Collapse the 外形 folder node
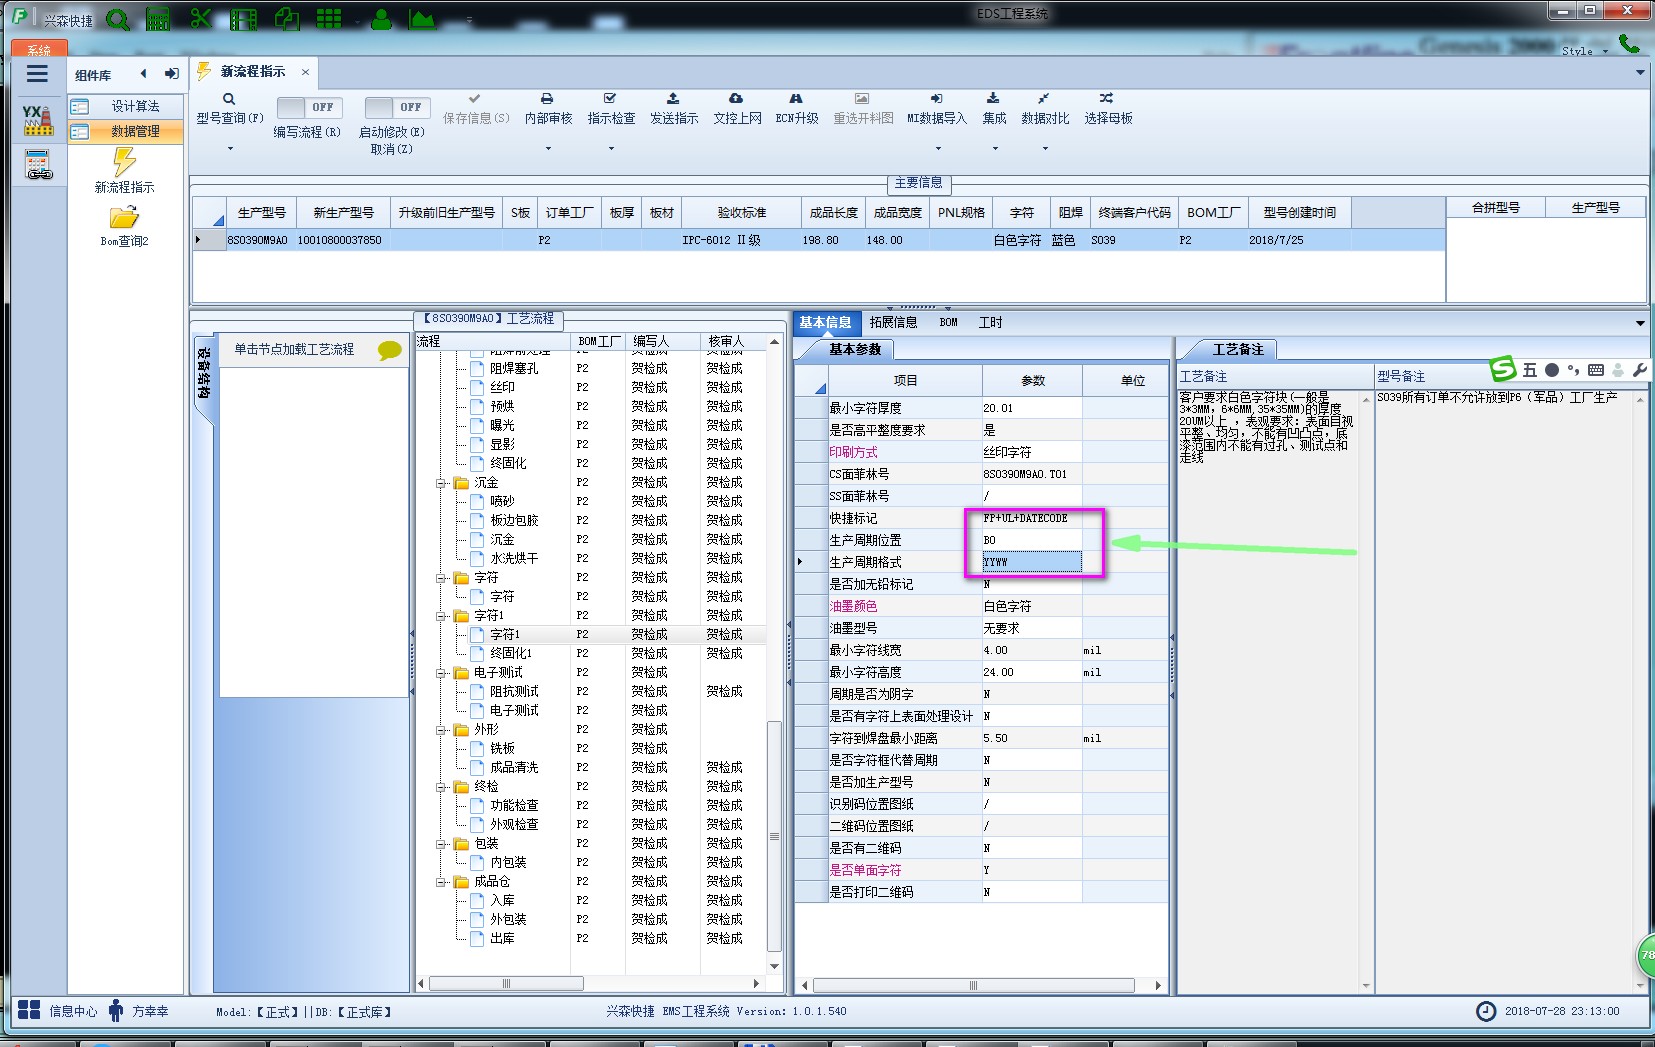 click(441, 730)
